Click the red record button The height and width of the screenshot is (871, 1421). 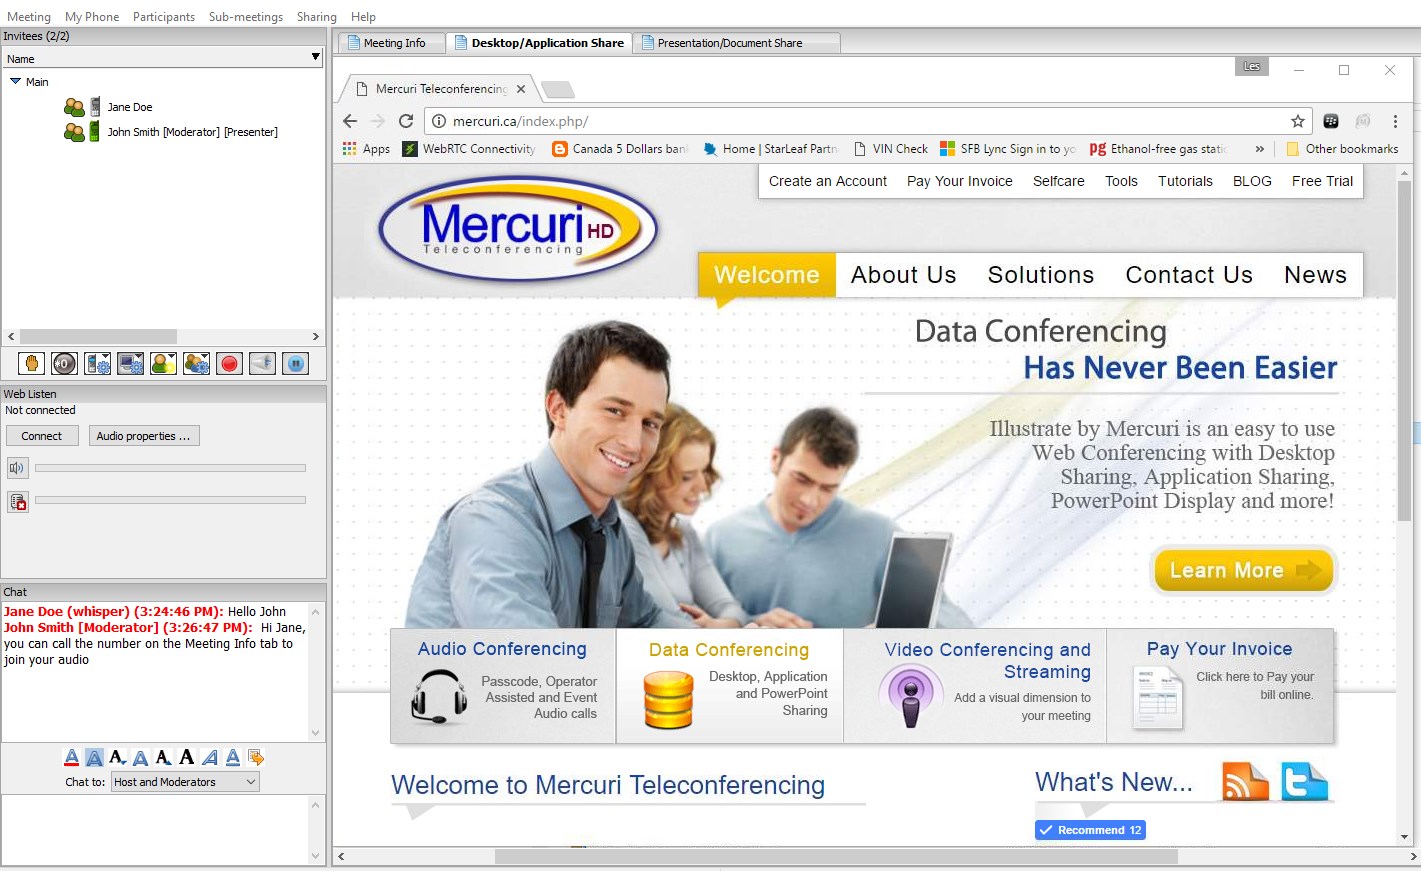click(229, 363)
